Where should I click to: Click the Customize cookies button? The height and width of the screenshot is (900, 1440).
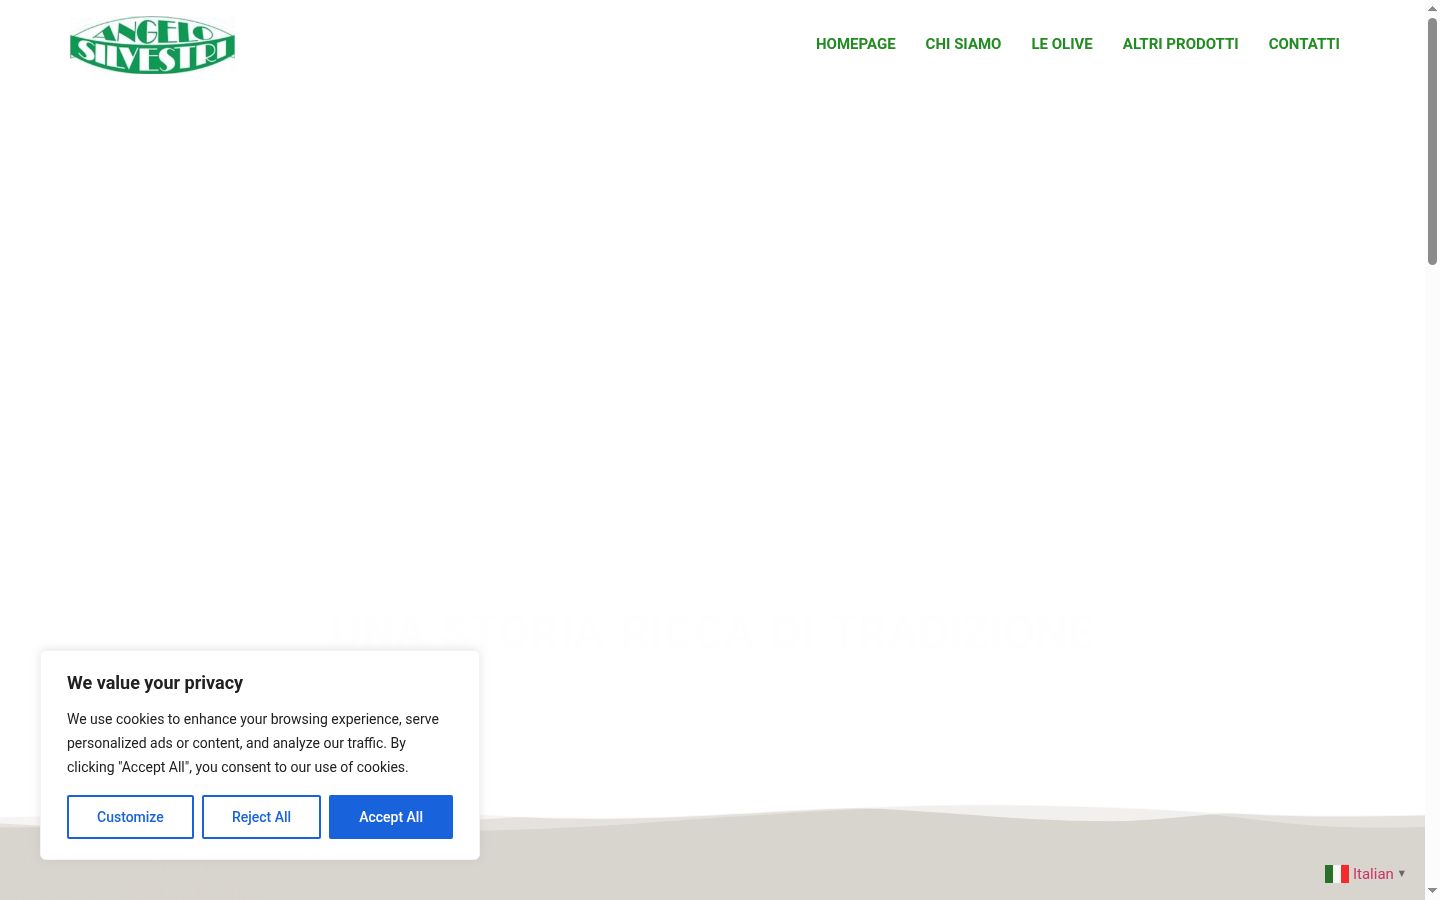point(130,817)
